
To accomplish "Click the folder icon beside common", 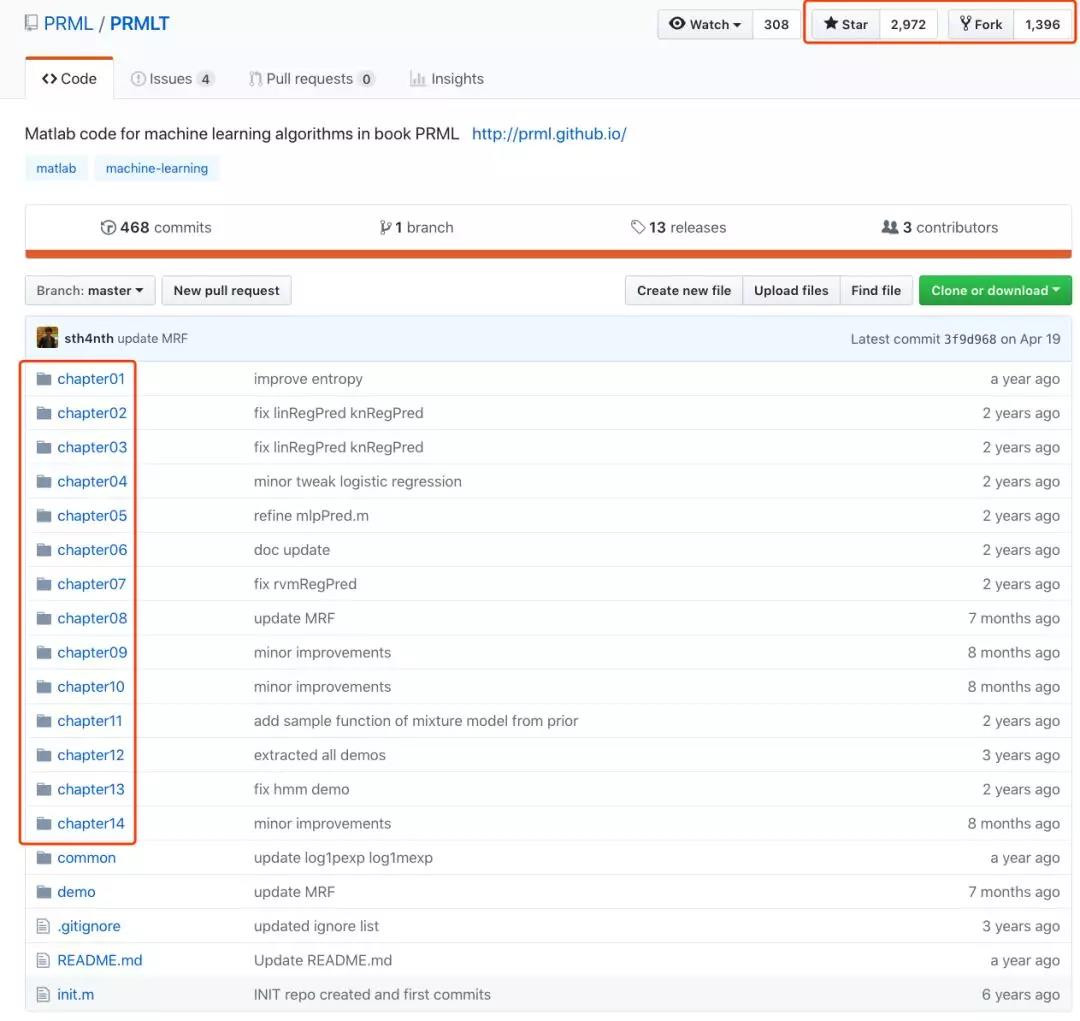I will click(x=43, y=858).
